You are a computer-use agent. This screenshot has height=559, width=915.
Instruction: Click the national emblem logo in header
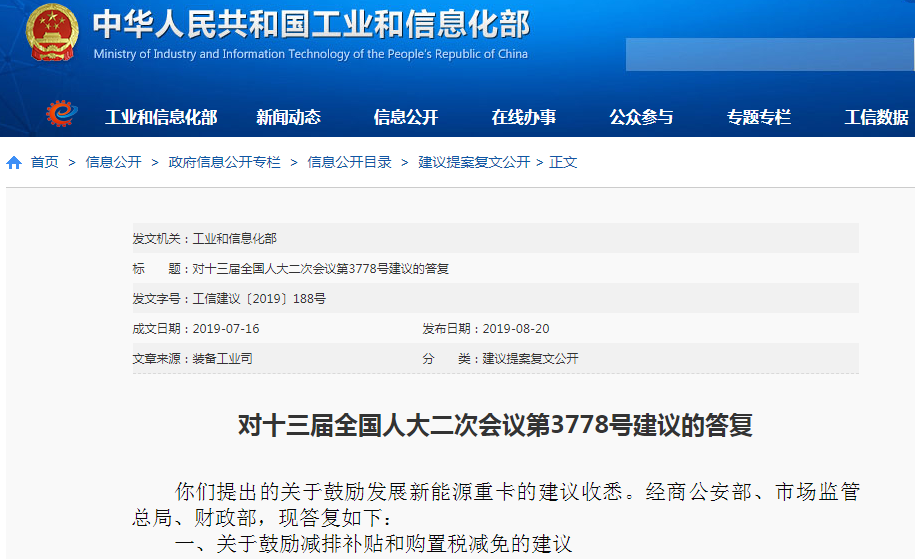(52, 32)
